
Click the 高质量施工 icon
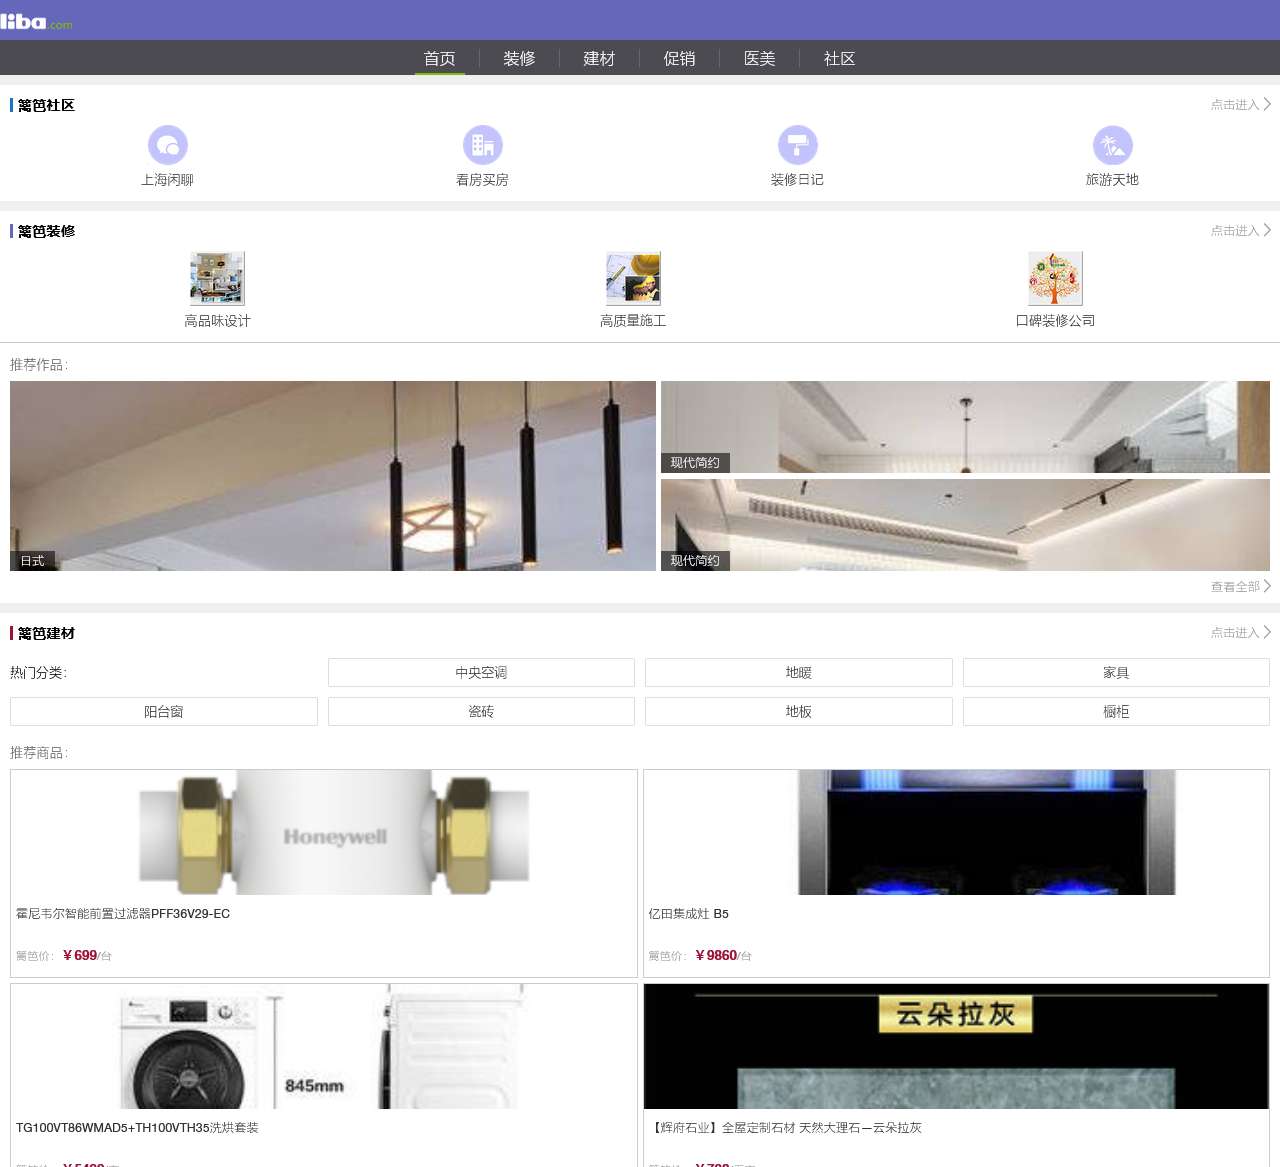click(632, 279)
